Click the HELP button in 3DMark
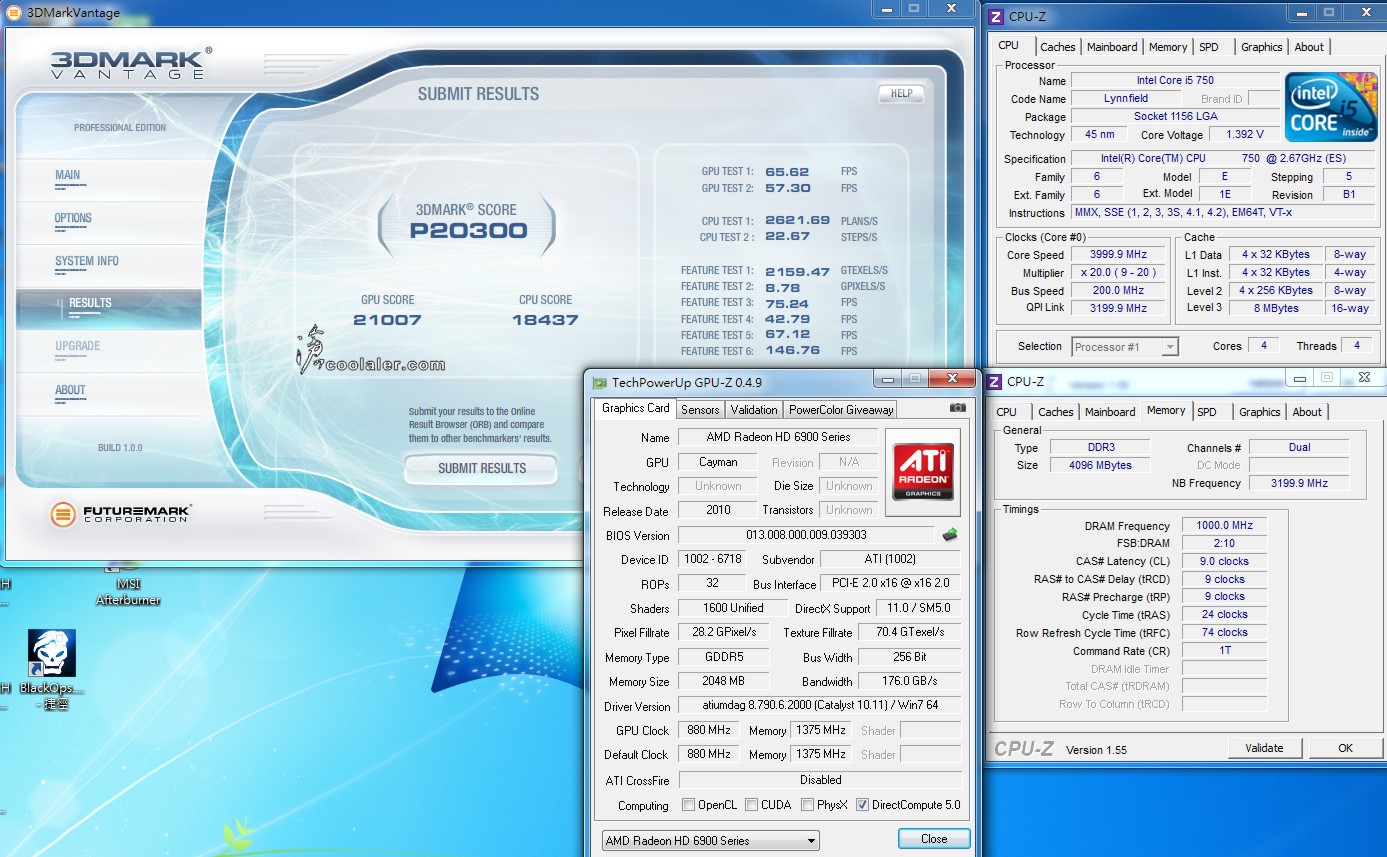Image resolution: width=1387 pixels, height=857 pixels. coord(901,94)
